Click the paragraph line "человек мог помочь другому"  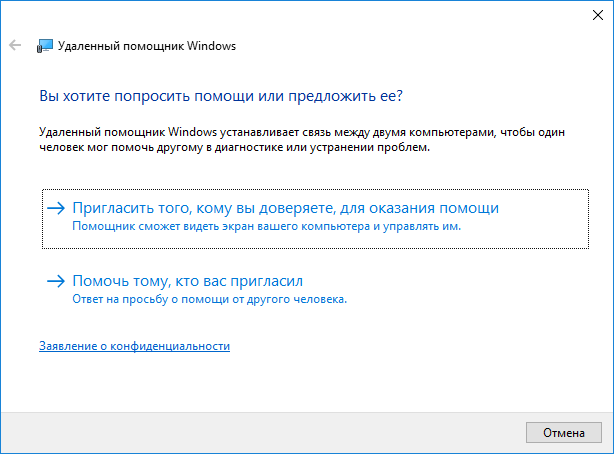click(x=234, y=147)
